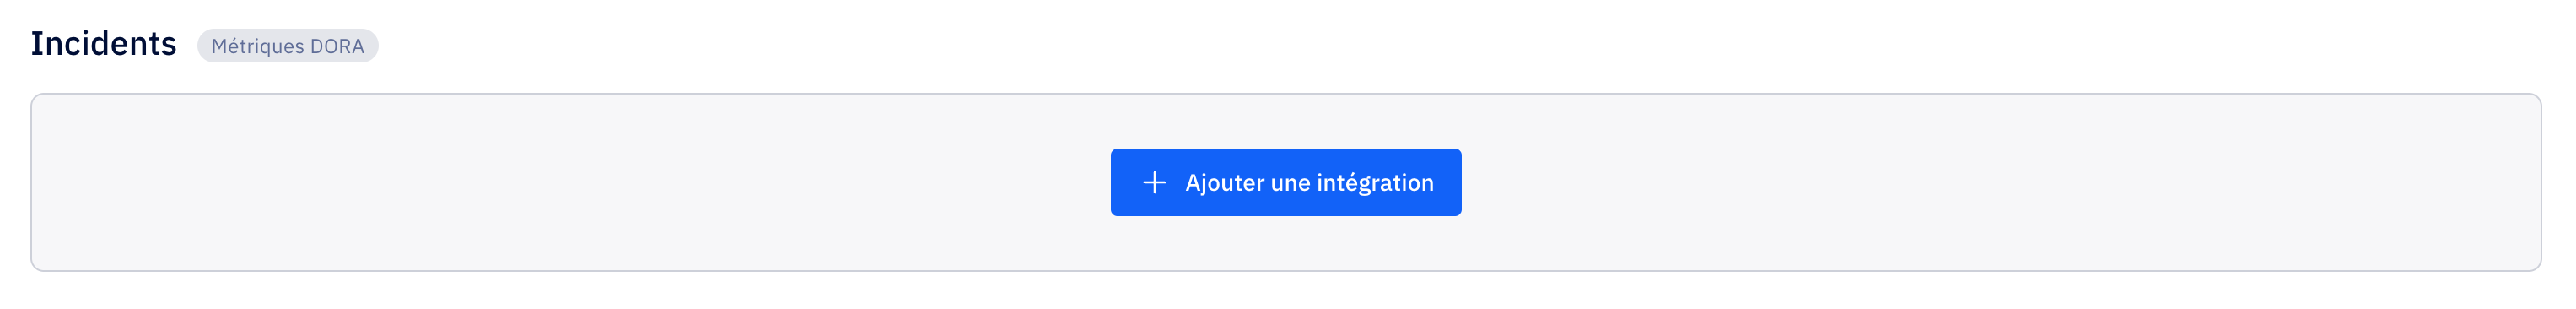Image resolution: width=2576 pixels, height=309 pixels.
Task: Click the word une on the blue button
Action: tap(1290, 183)
